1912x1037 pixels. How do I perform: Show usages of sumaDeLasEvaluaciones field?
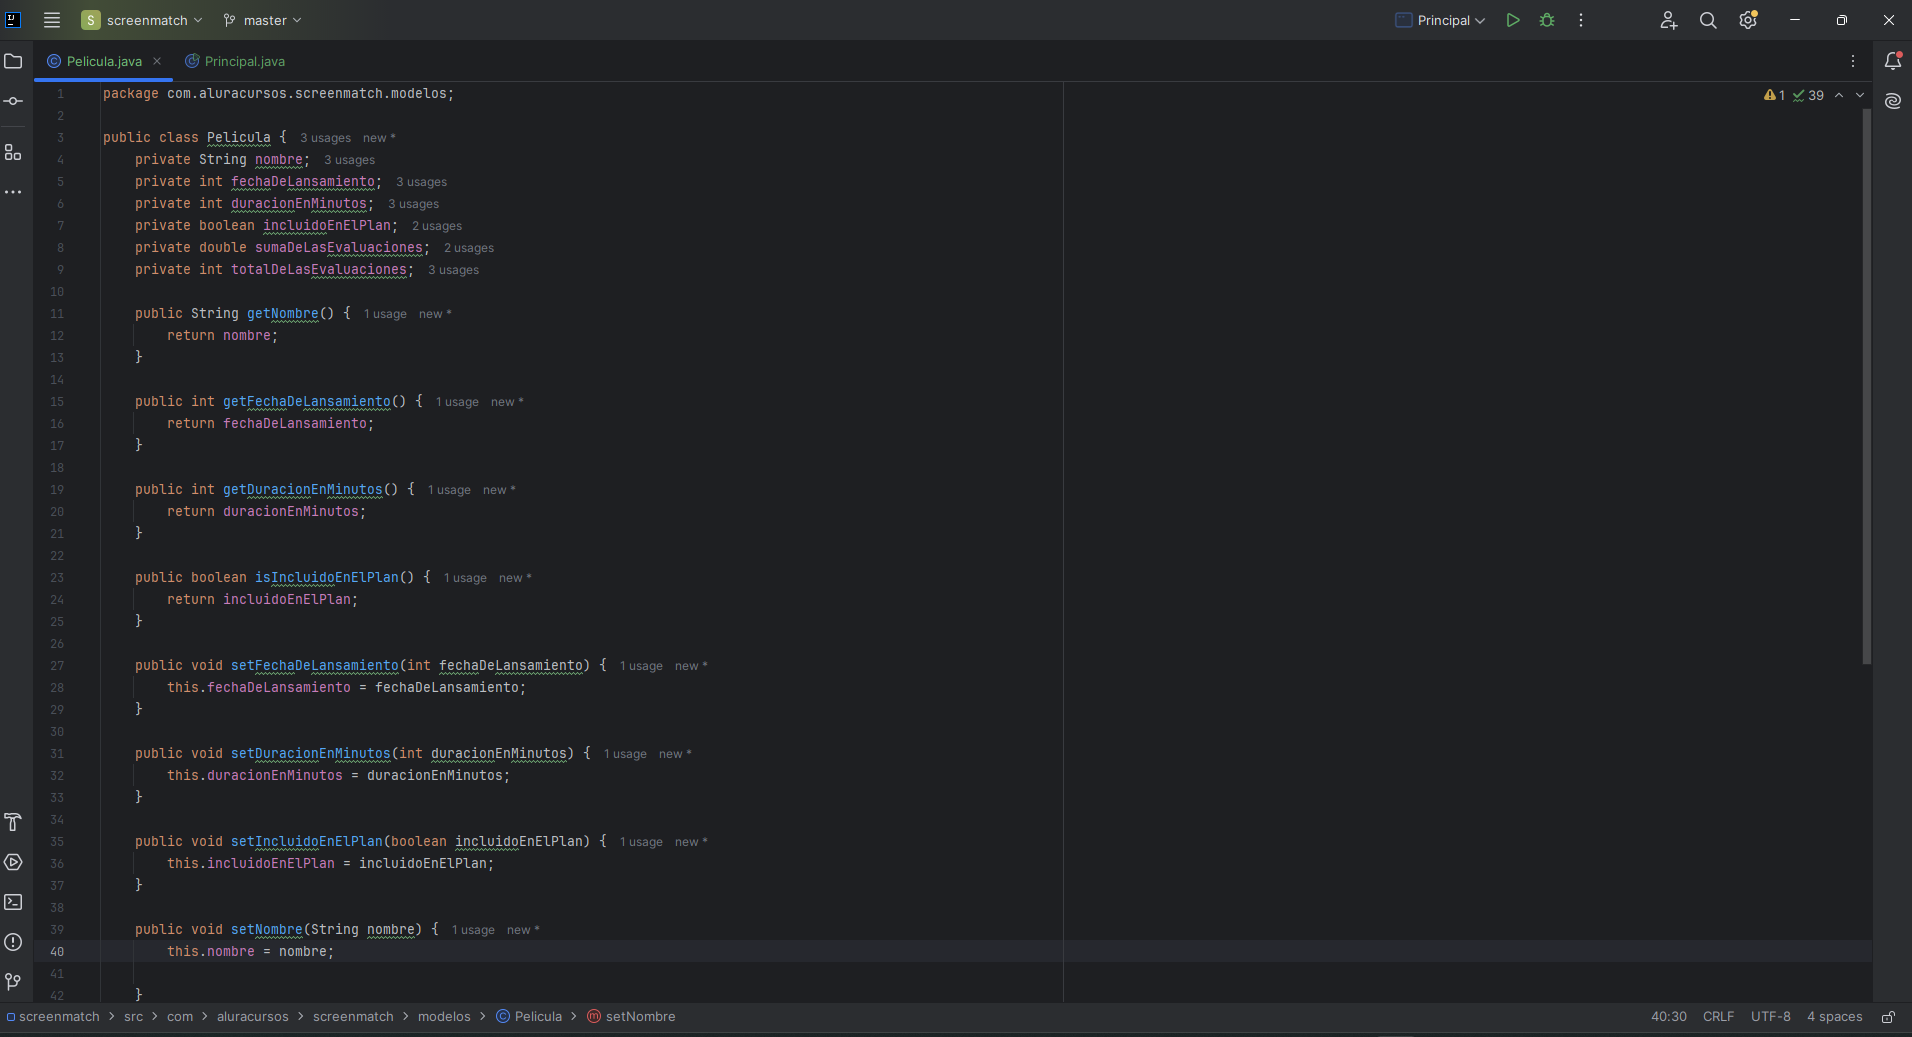[468, 248]
